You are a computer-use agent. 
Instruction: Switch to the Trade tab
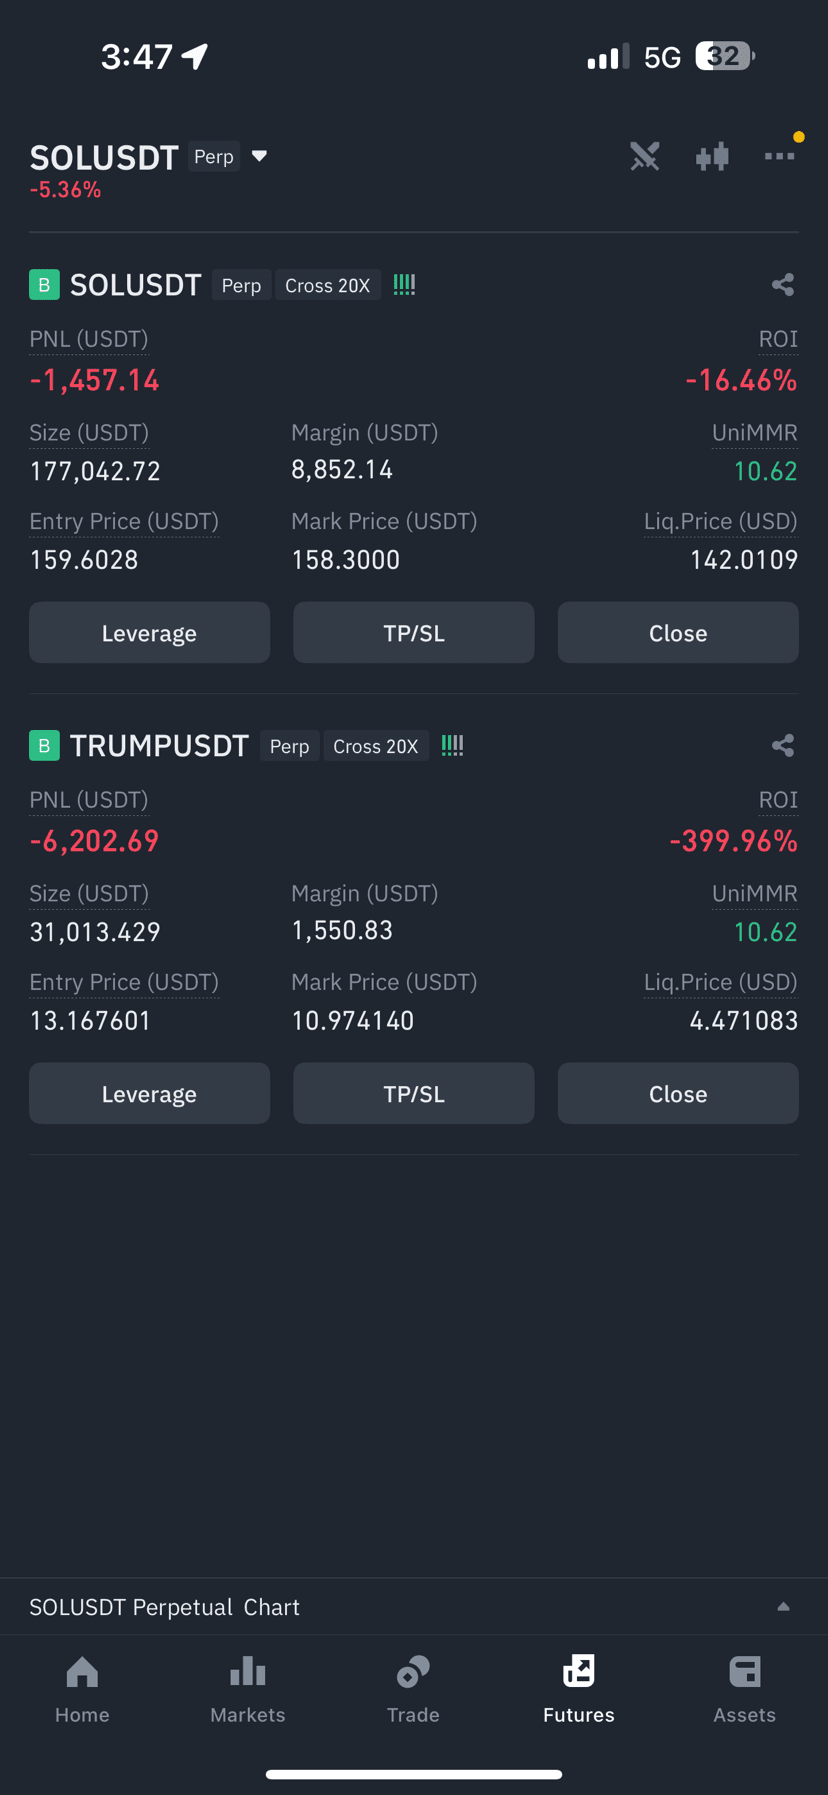click(413, 1689)
